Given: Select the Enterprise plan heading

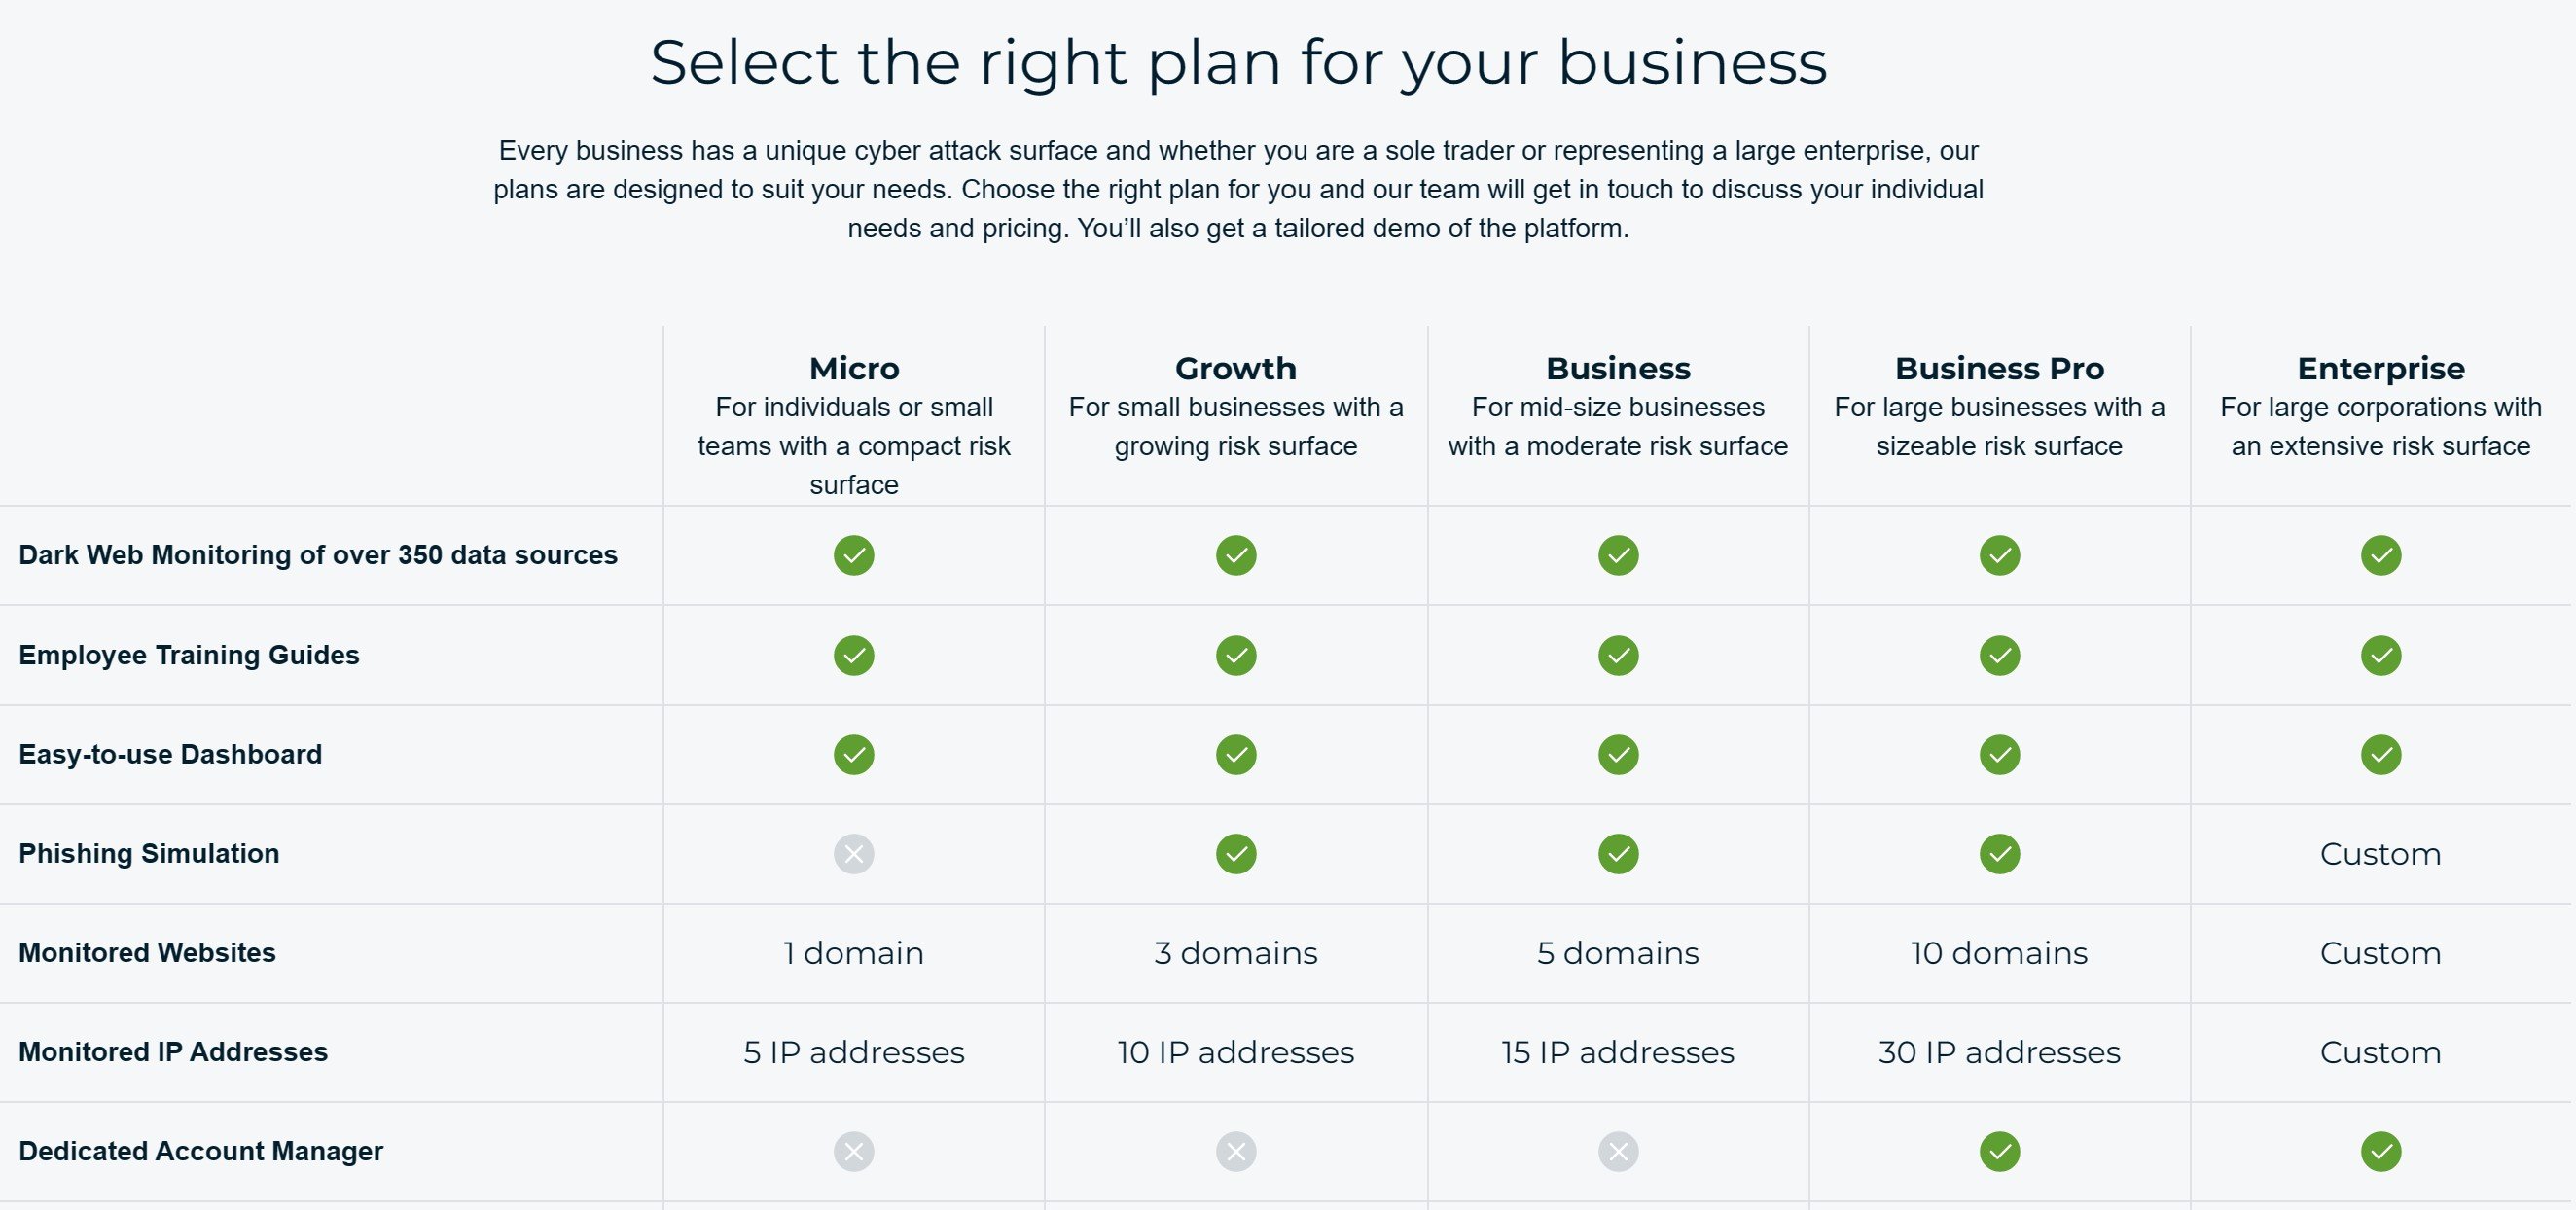Looking at the screenshot, I should pyautogui.click(x=2380, y=368).
